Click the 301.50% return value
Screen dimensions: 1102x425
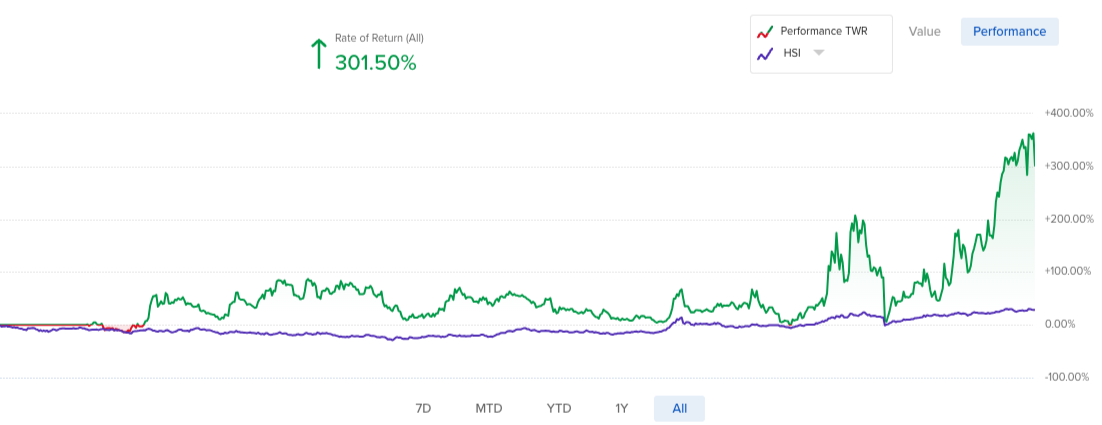[x=375, y=62]
